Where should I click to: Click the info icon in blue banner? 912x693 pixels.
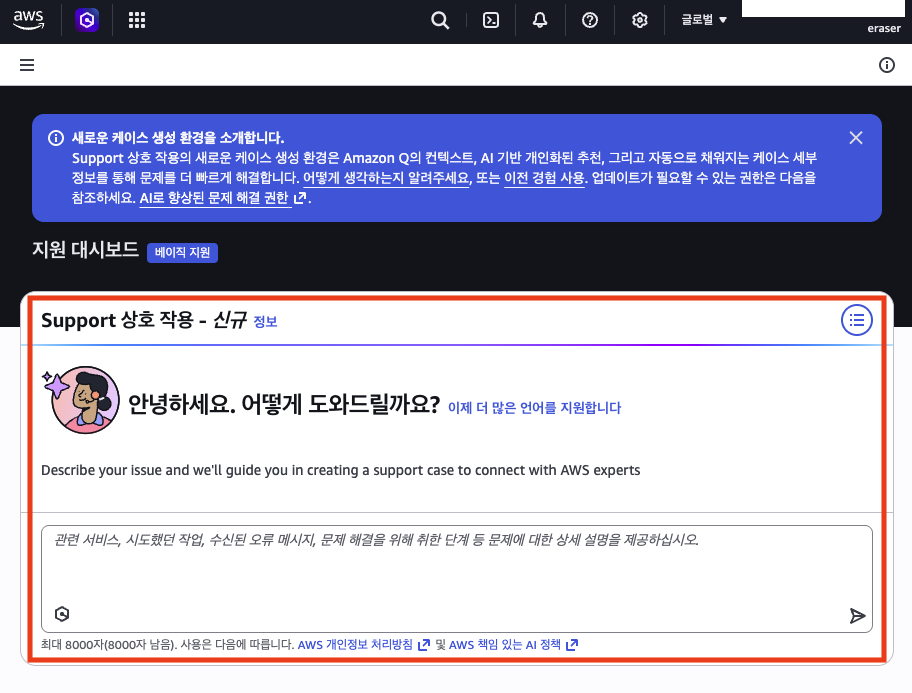[56, 138]
